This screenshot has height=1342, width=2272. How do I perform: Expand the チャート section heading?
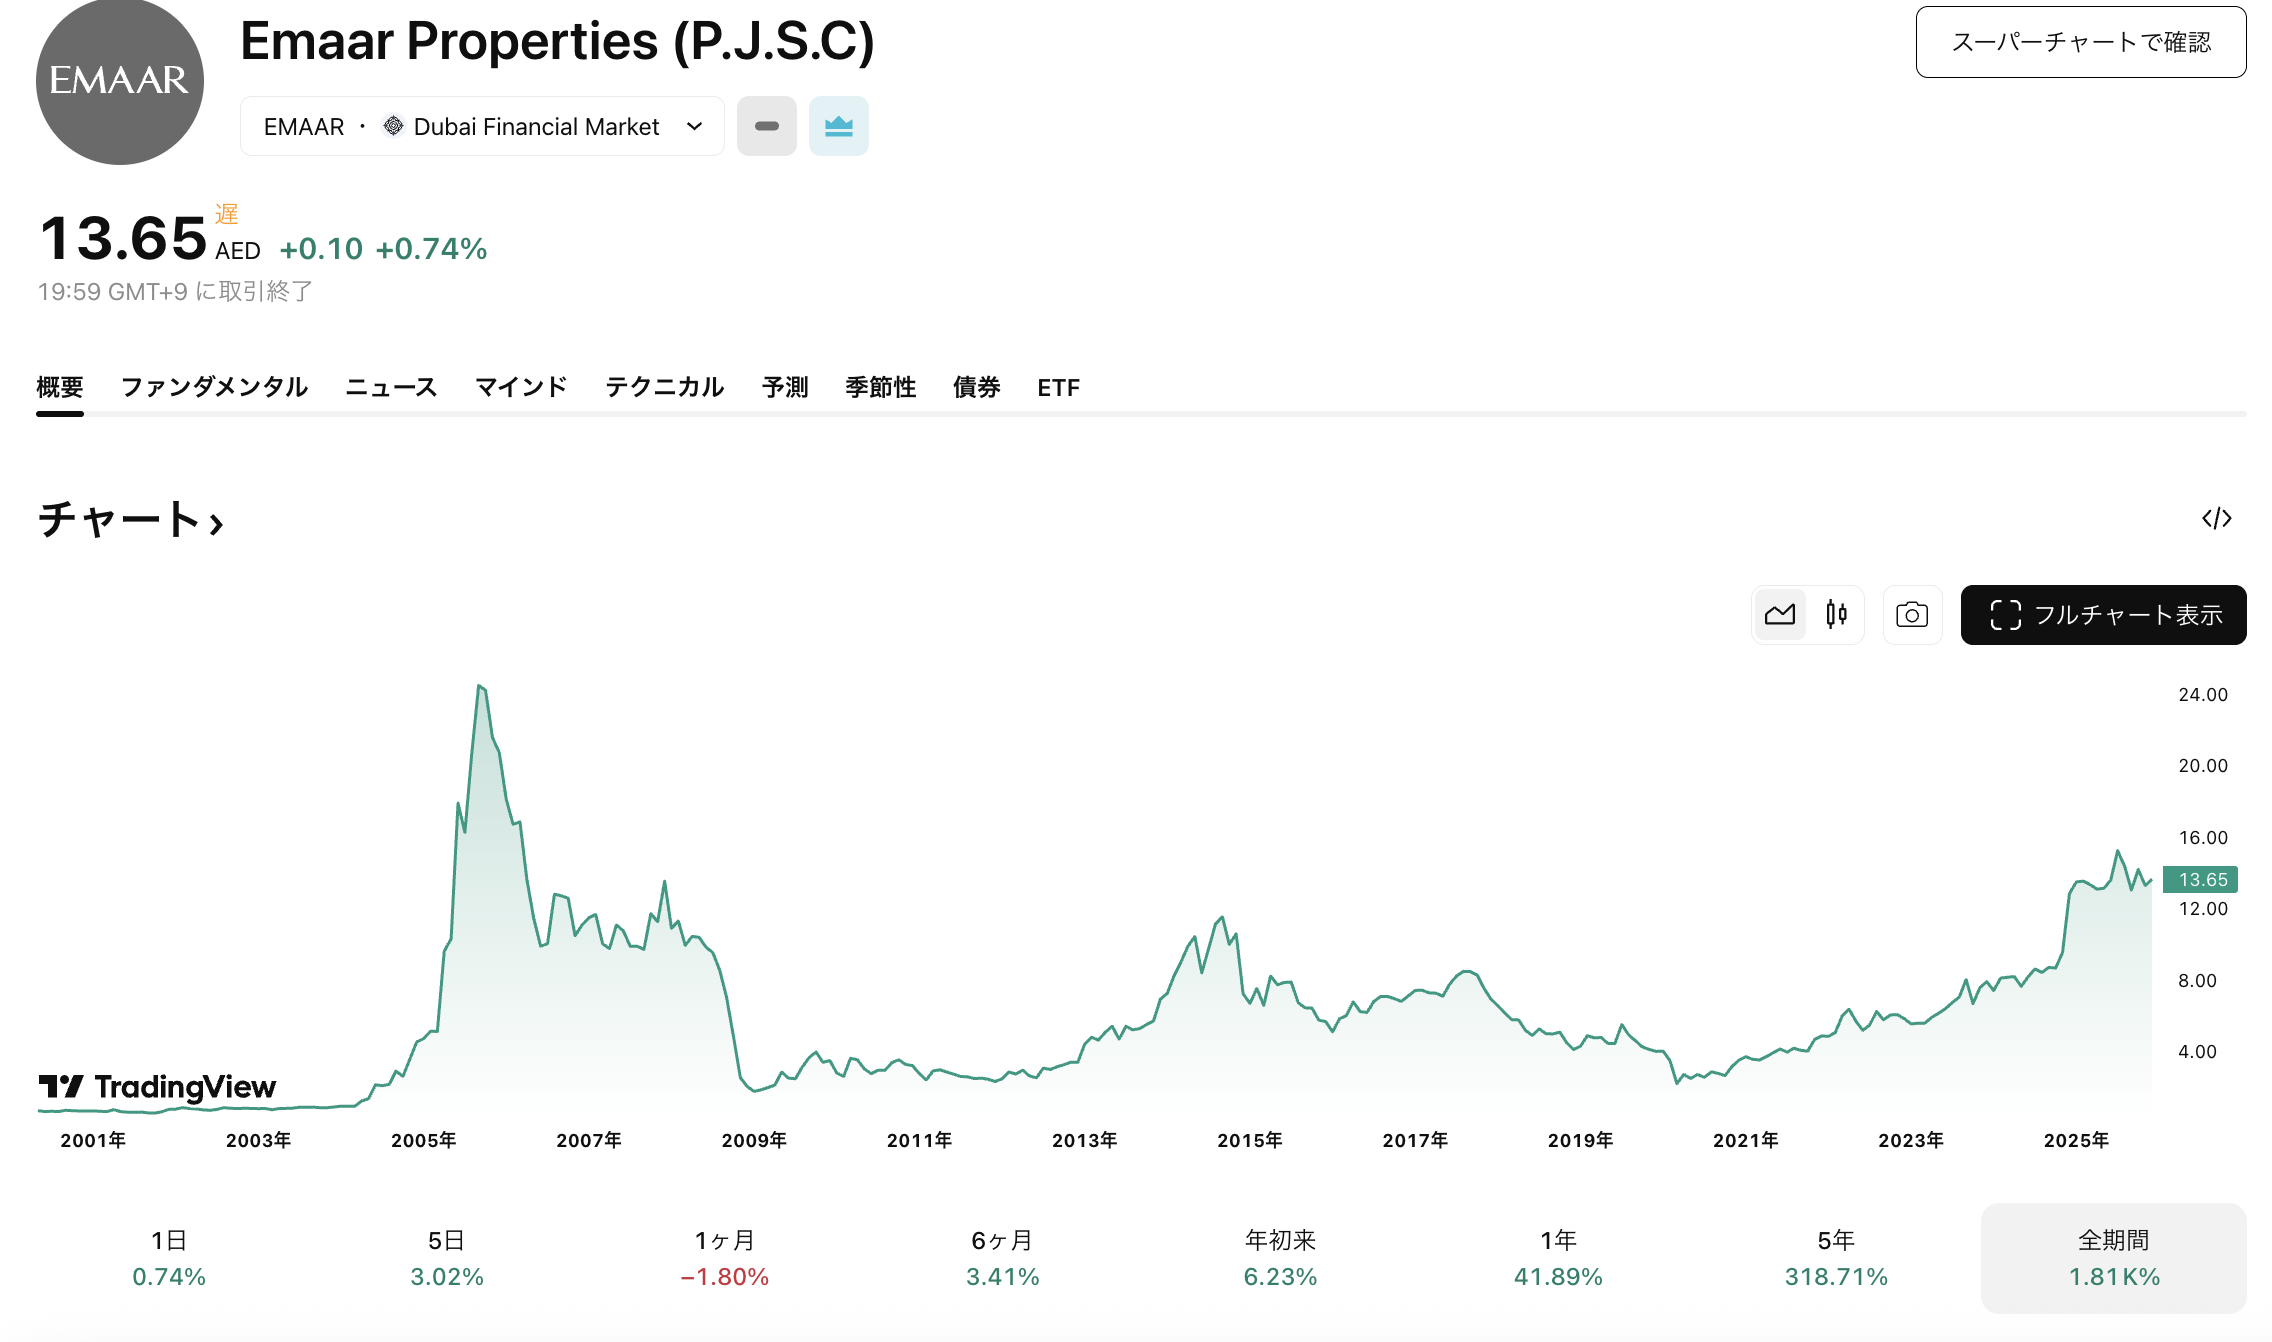pos(130,520)
